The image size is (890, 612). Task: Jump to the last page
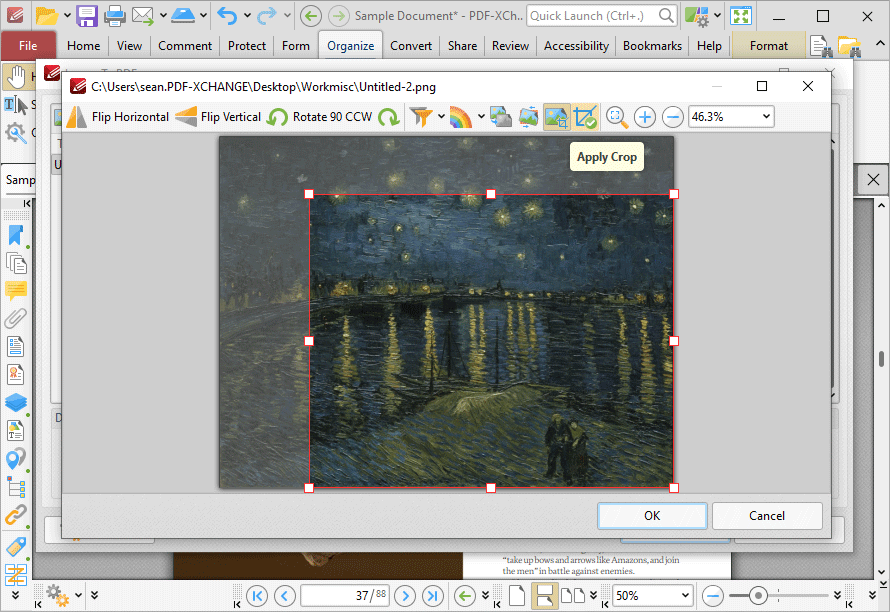pyautogui.click(x=433, y=596)
